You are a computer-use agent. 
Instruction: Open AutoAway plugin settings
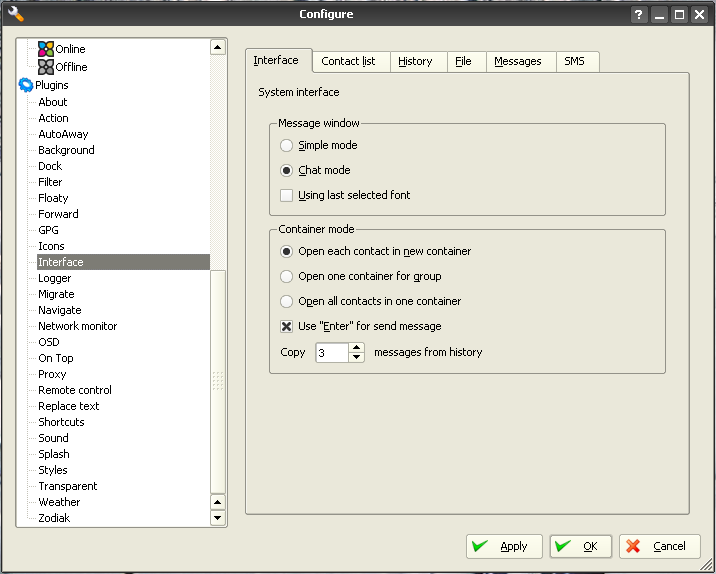pyautogui.click(x=63, y=134)
